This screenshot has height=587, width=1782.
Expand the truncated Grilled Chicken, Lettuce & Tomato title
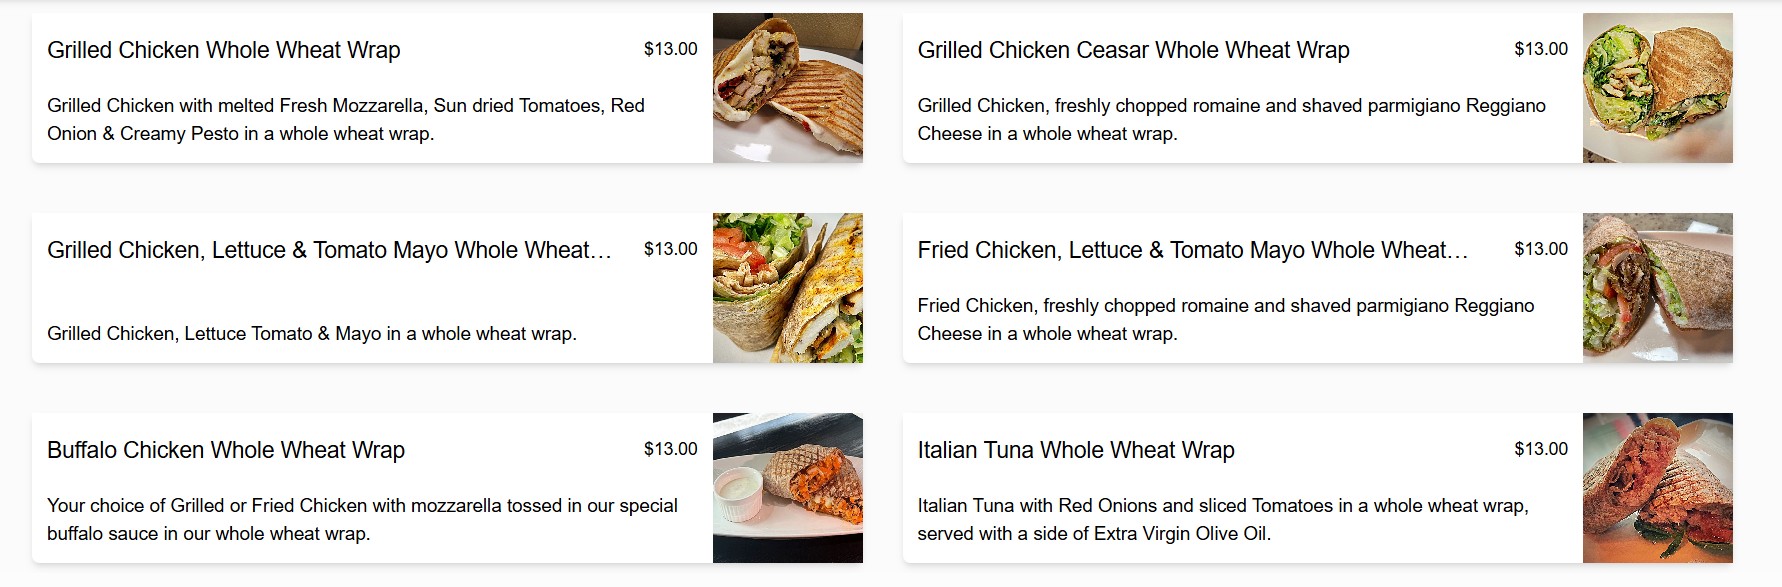click(330, 249)
